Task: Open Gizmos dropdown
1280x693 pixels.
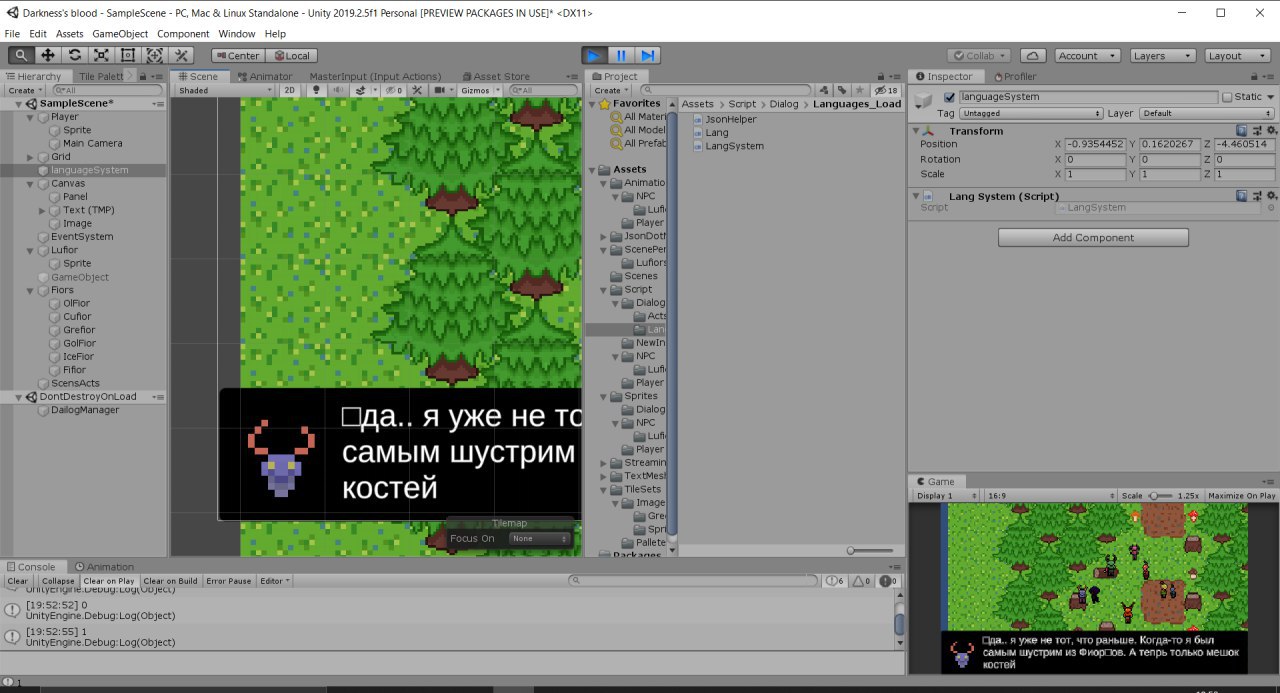Action: [x=480, y=90]
